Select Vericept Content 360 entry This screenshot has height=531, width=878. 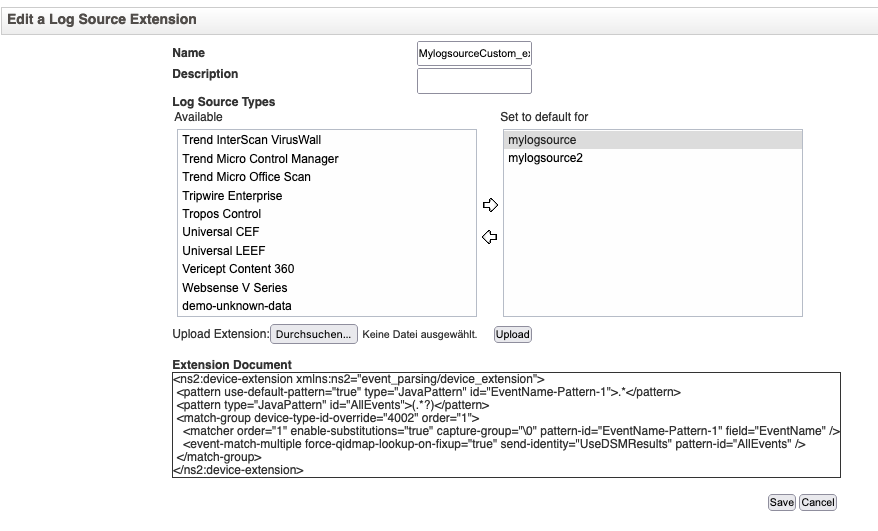click(x=238, y=269)
